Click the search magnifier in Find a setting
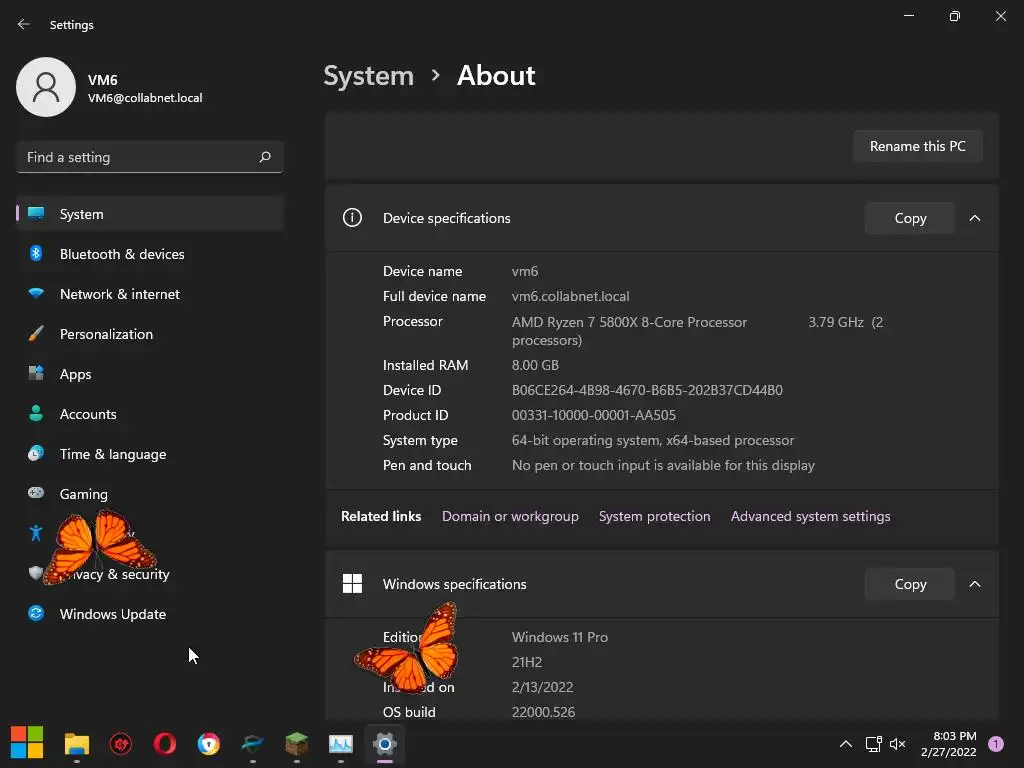1024x768 pixels. coord(264,157)
